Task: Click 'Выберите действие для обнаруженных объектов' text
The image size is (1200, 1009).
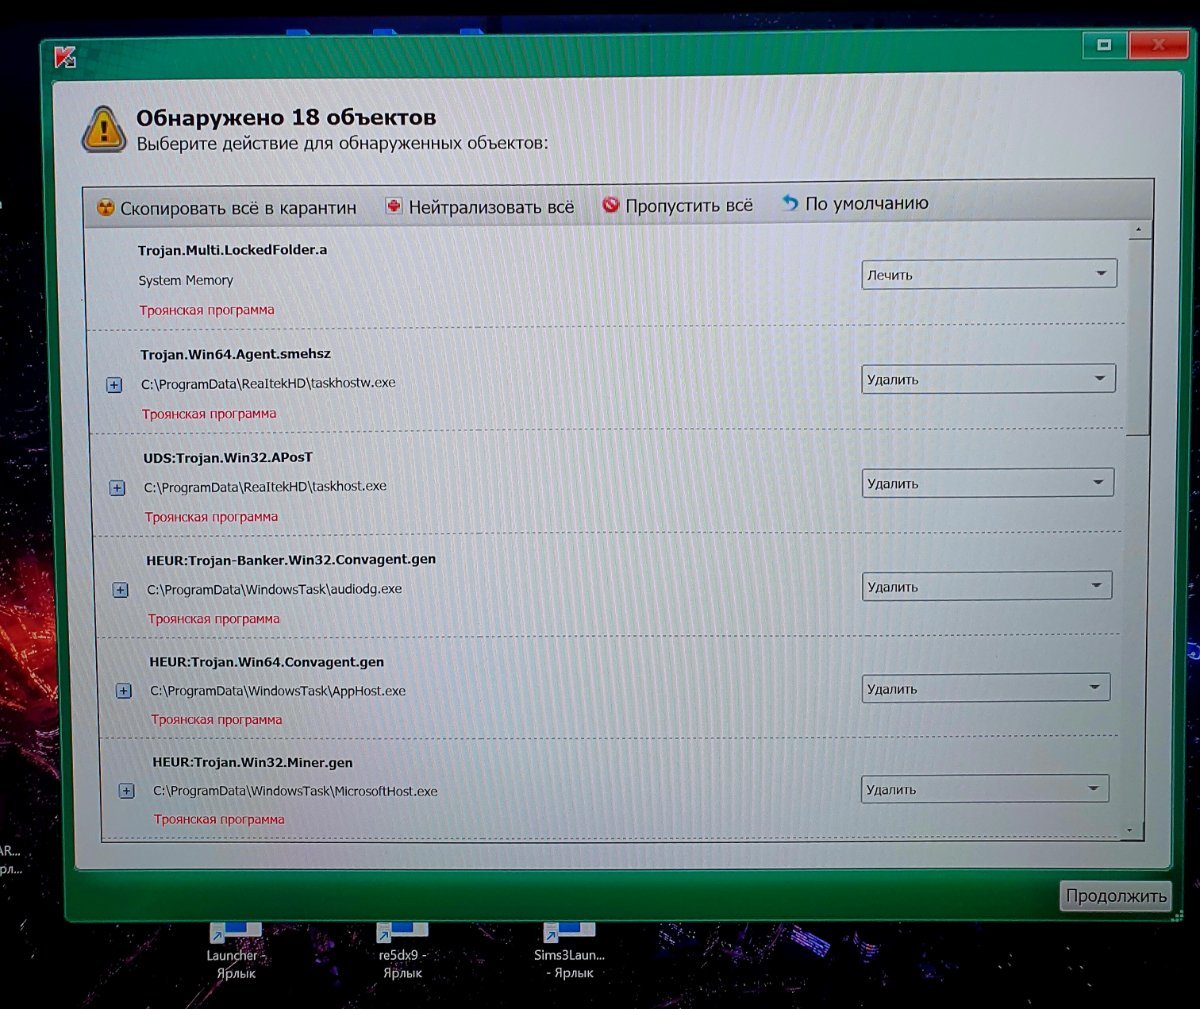Action: [x=343, y=143]
